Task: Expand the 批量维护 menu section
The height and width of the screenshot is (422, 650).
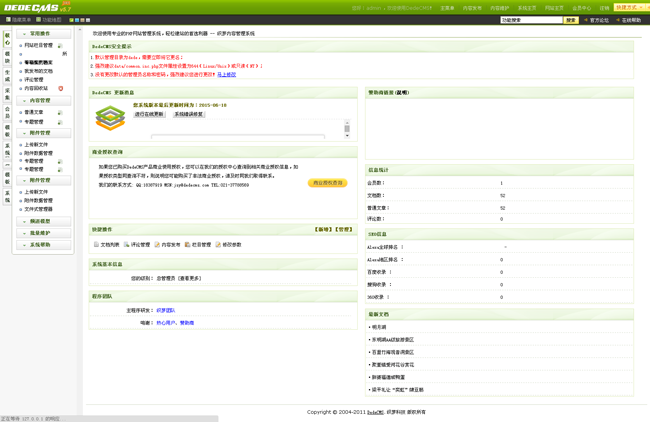Action: (44, 233)
